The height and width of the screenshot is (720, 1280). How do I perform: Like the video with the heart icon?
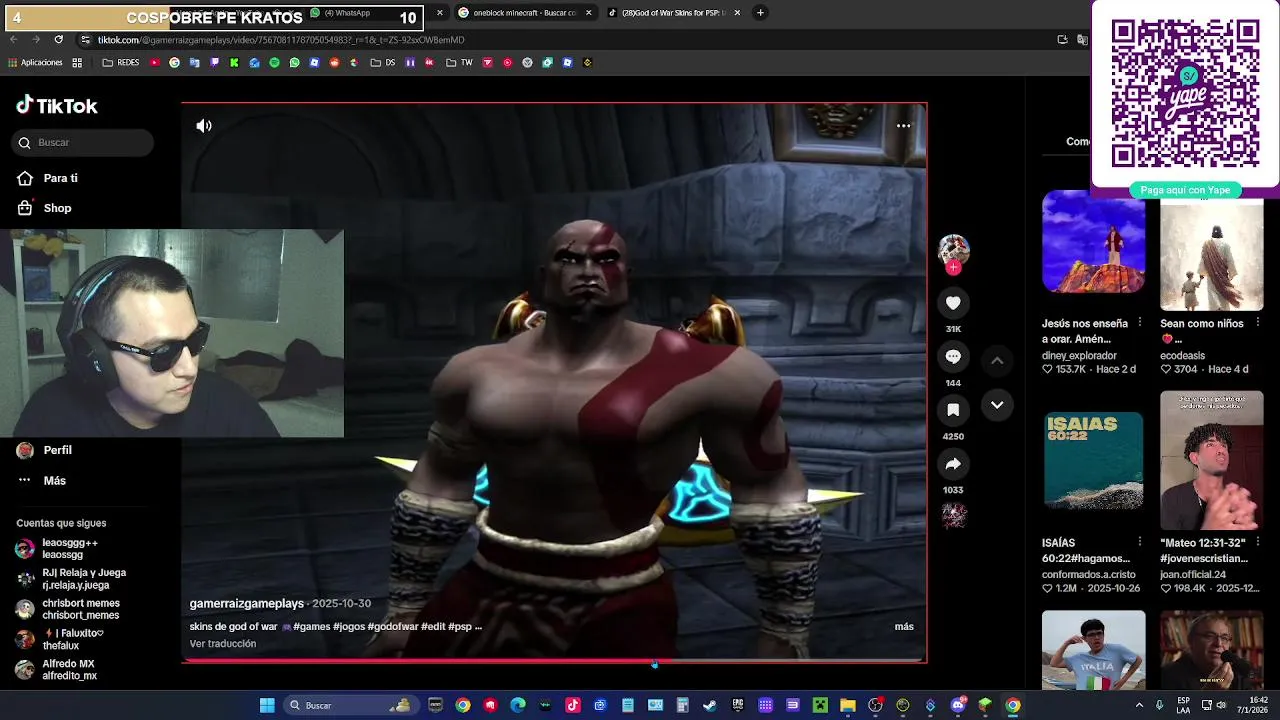coord(953,303)
